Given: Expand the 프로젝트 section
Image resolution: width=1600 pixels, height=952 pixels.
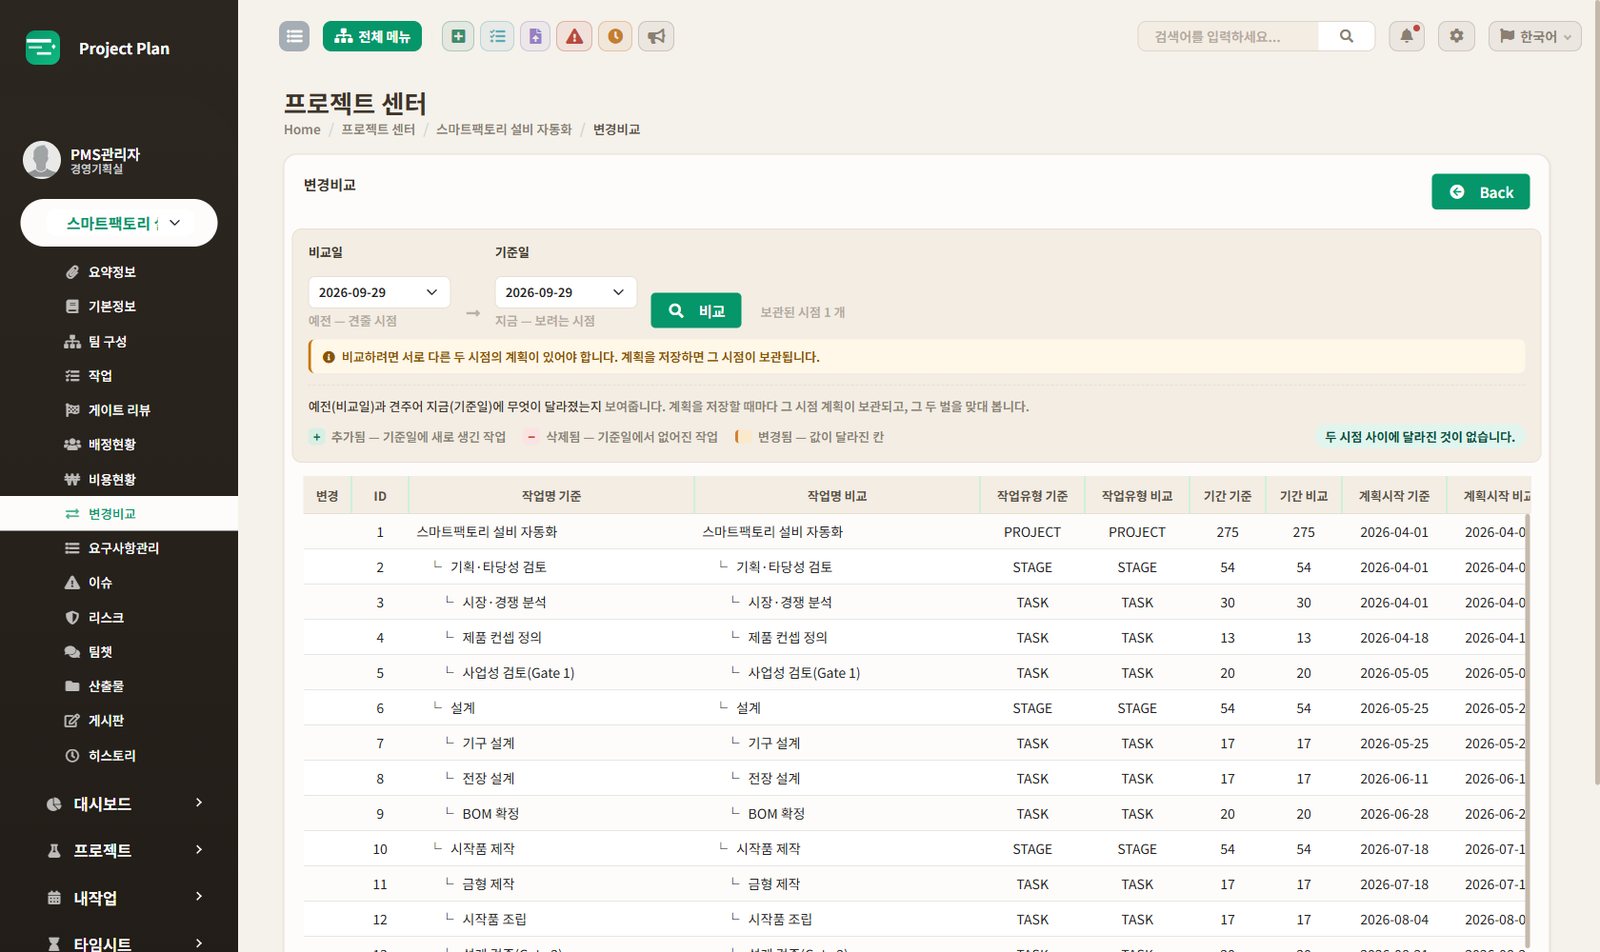Looking at the screenshot, I should click(119, 850).
